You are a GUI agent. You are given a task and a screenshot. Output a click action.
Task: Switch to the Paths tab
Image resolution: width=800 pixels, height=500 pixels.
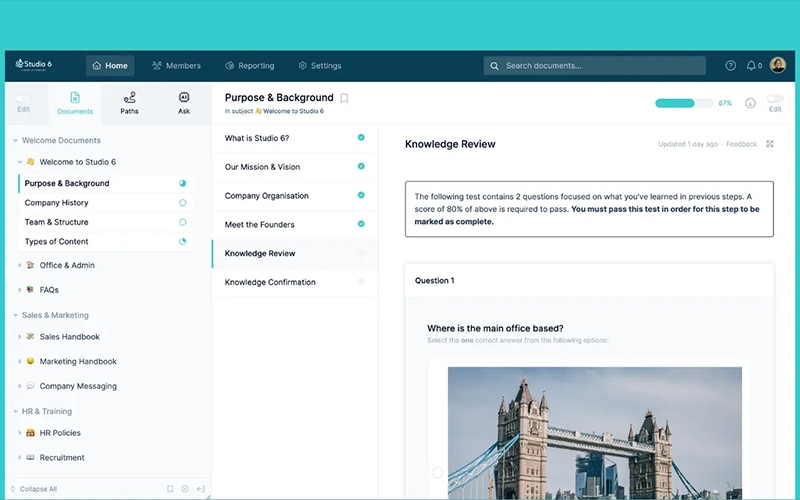129,103
